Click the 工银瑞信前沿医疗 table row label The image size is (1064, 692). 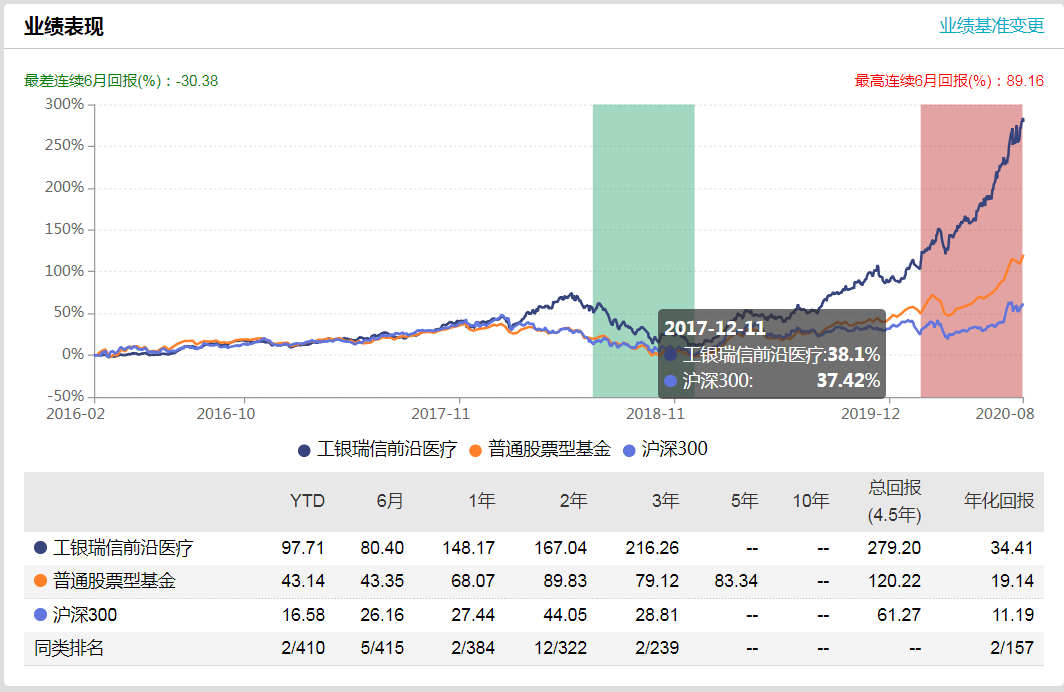pos(124,547)
